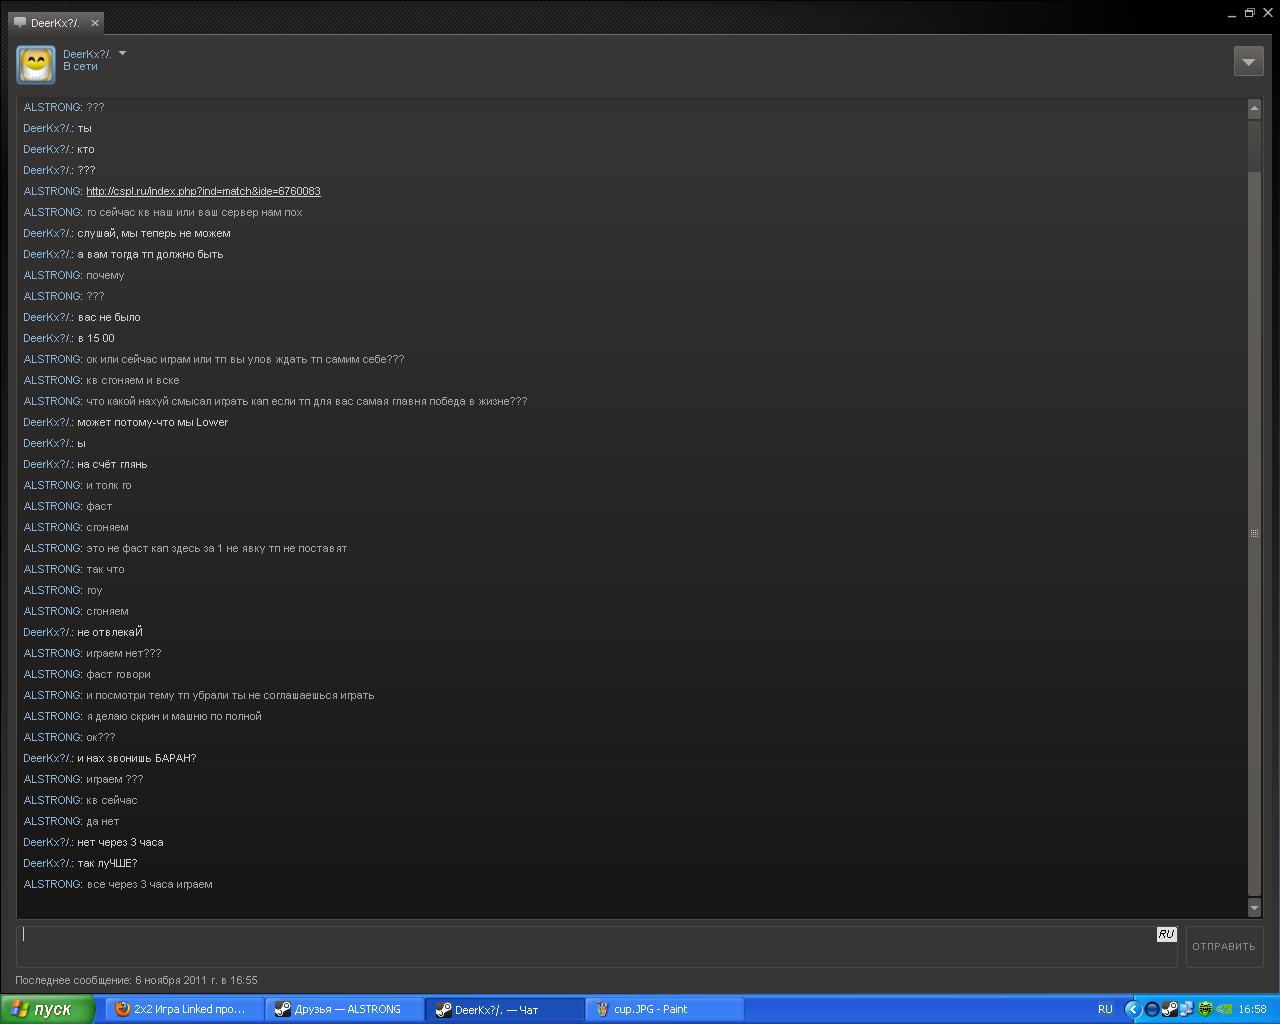This screenshot has width=1280, height=1024.
Task: Click message 'и нах звонишь БАРАН?'
Action: [137, 758]
